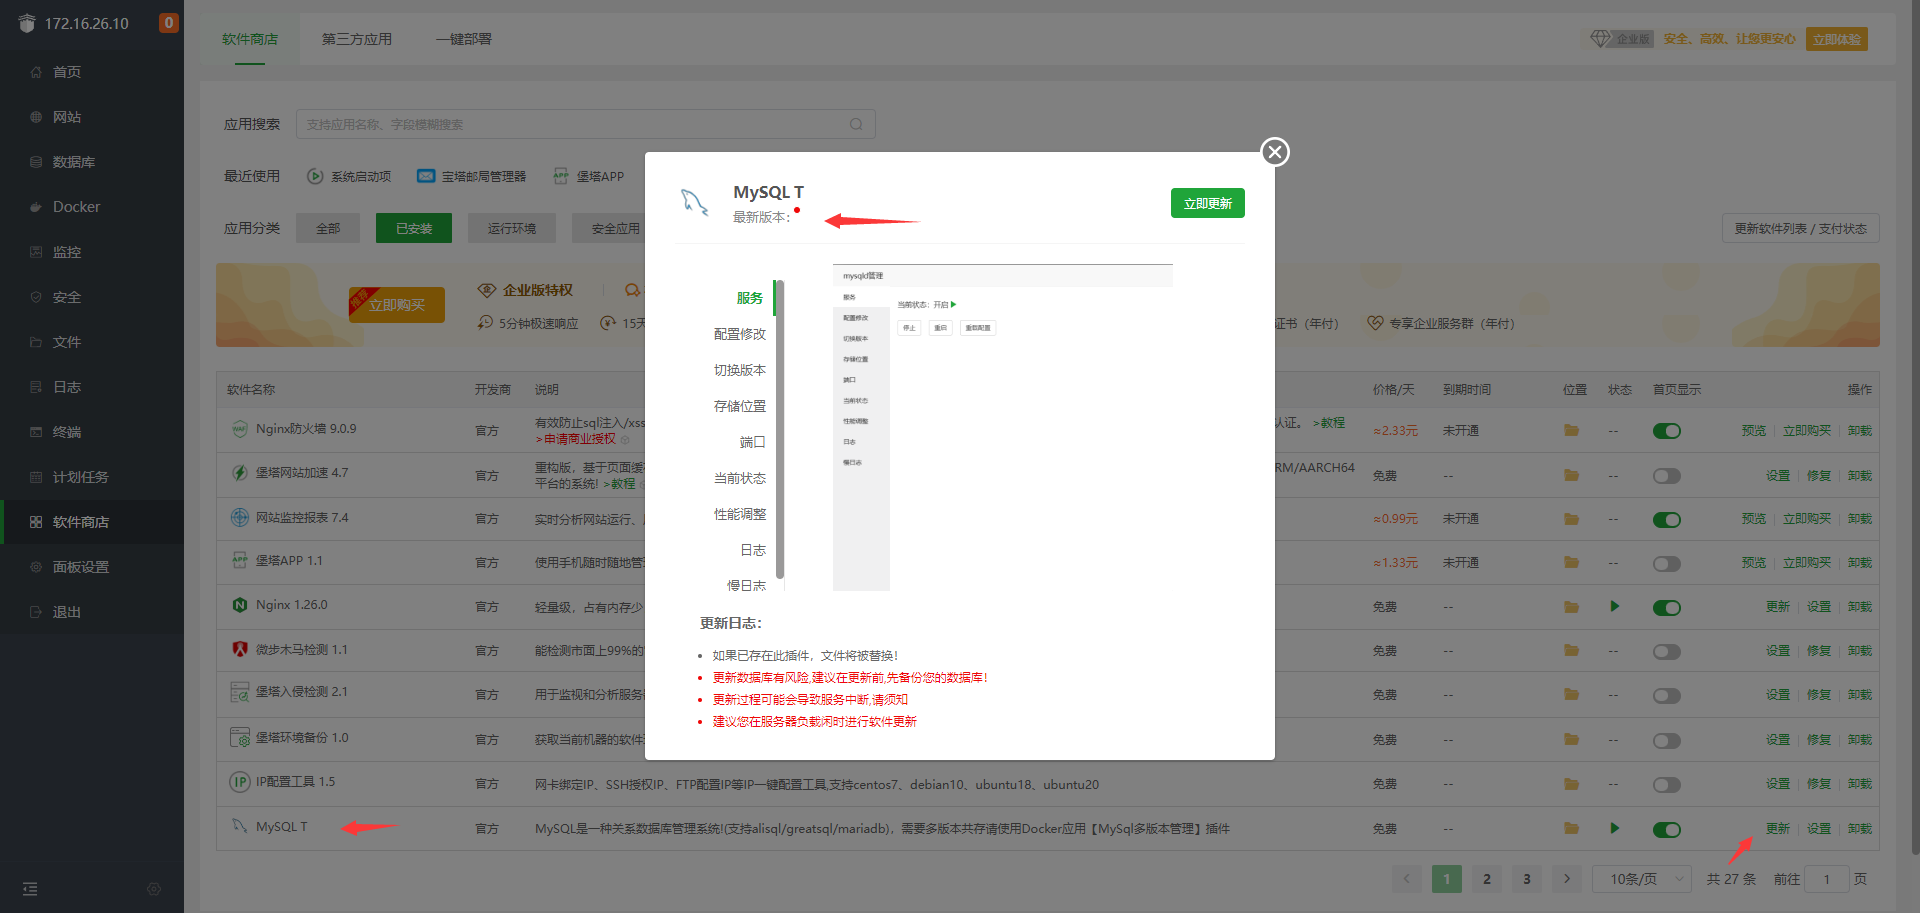Open MySQL T folder location icon

(1572, 828)
